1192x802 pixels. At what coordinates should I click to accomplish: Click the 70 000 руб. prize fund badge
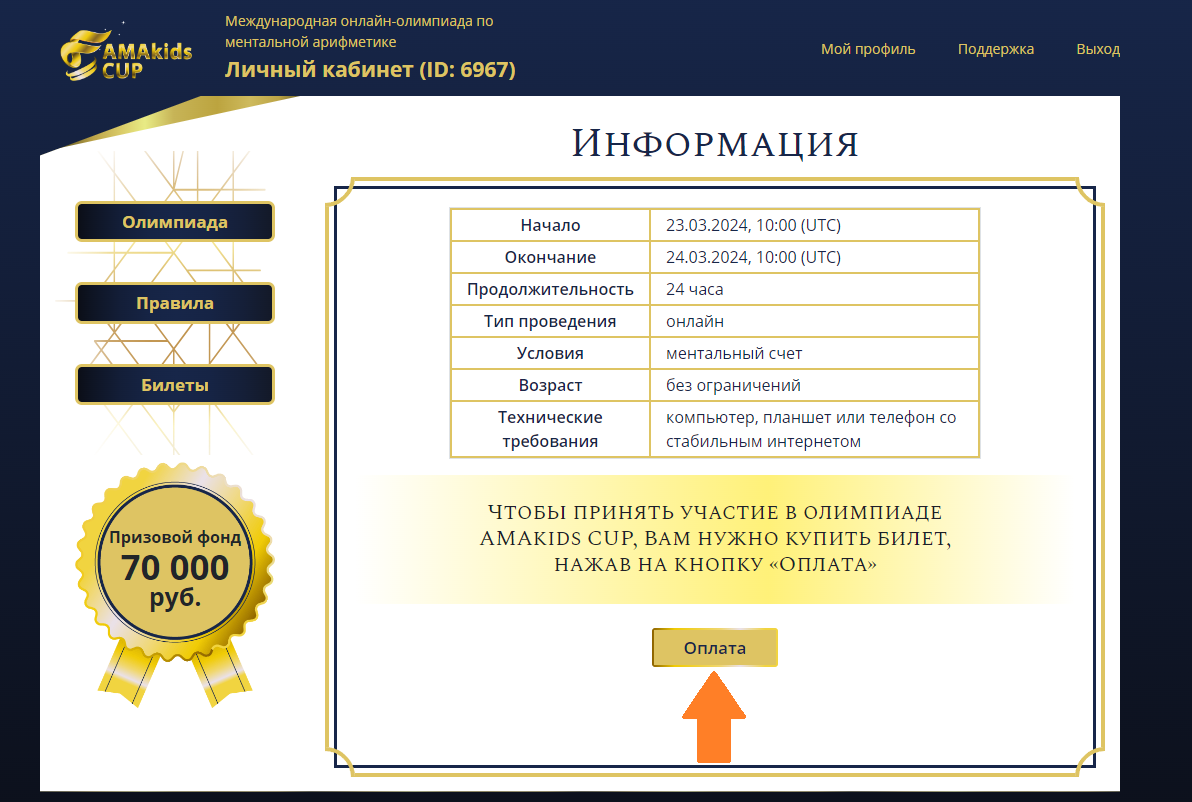click(175, 567)
